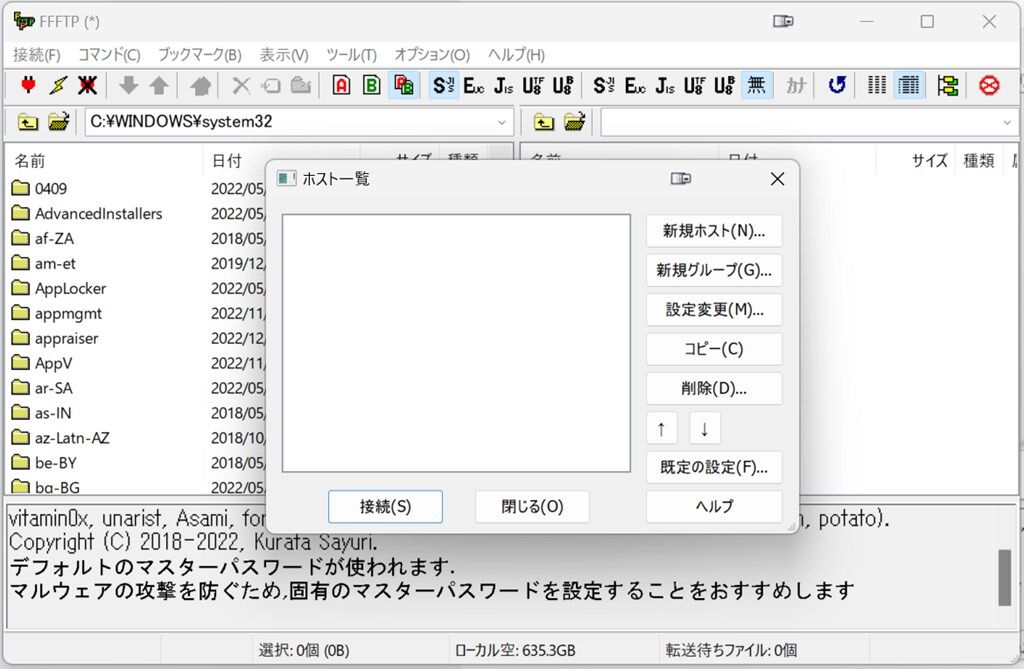Viewport: 1024px width, 669px height.
Task: Click the local change-folder icon
Action: coord(58,122)
